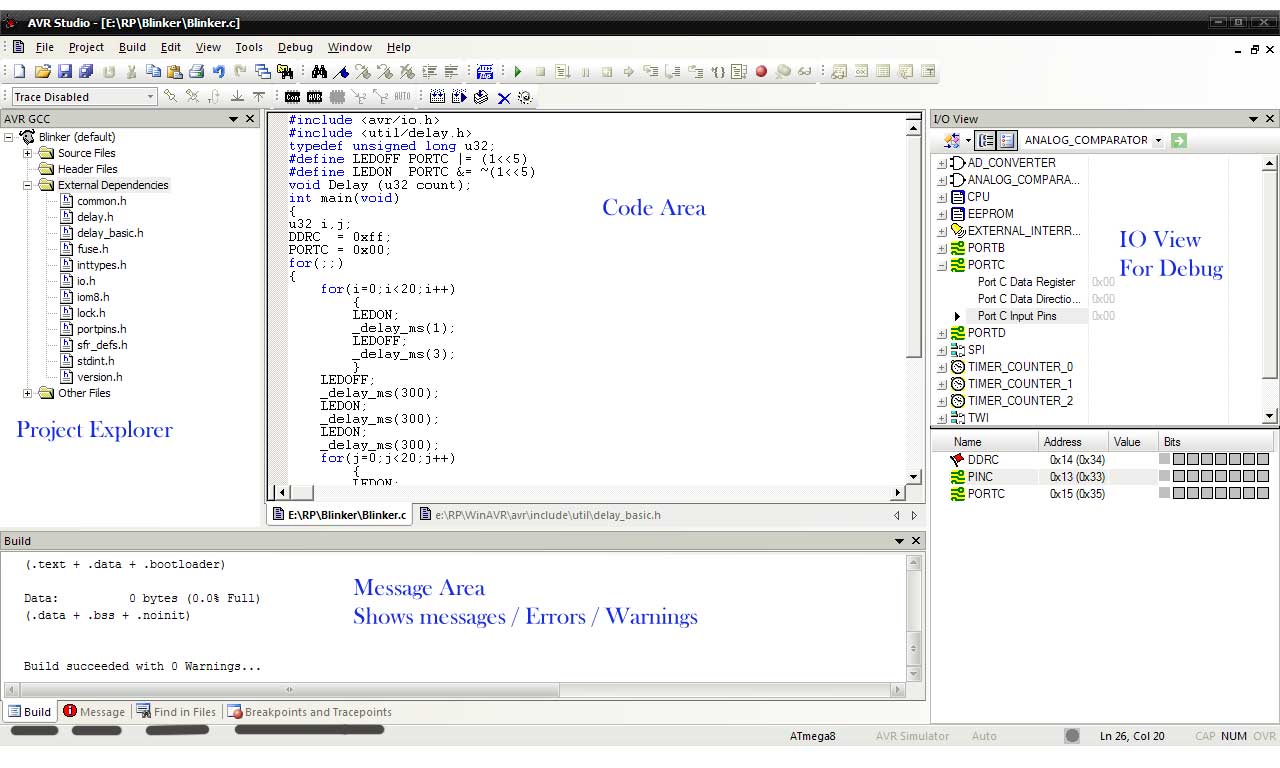Viewport: 1280px width, 768px height.
Task: Collapse the External Dependencies folder
Action: (28, 185)
